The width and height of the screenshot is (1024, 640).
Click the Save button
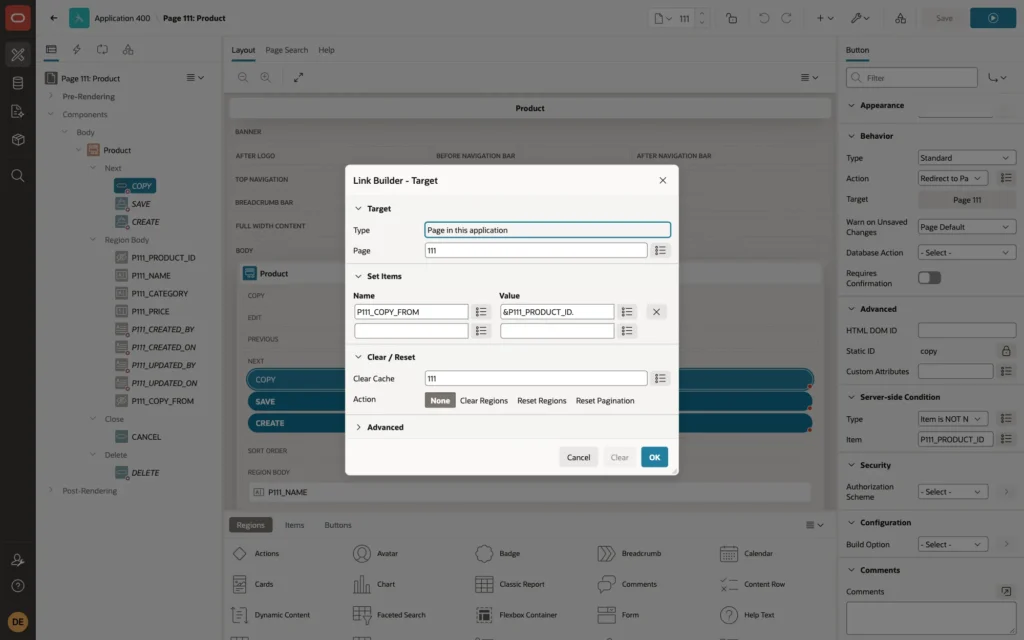point(944,18)
